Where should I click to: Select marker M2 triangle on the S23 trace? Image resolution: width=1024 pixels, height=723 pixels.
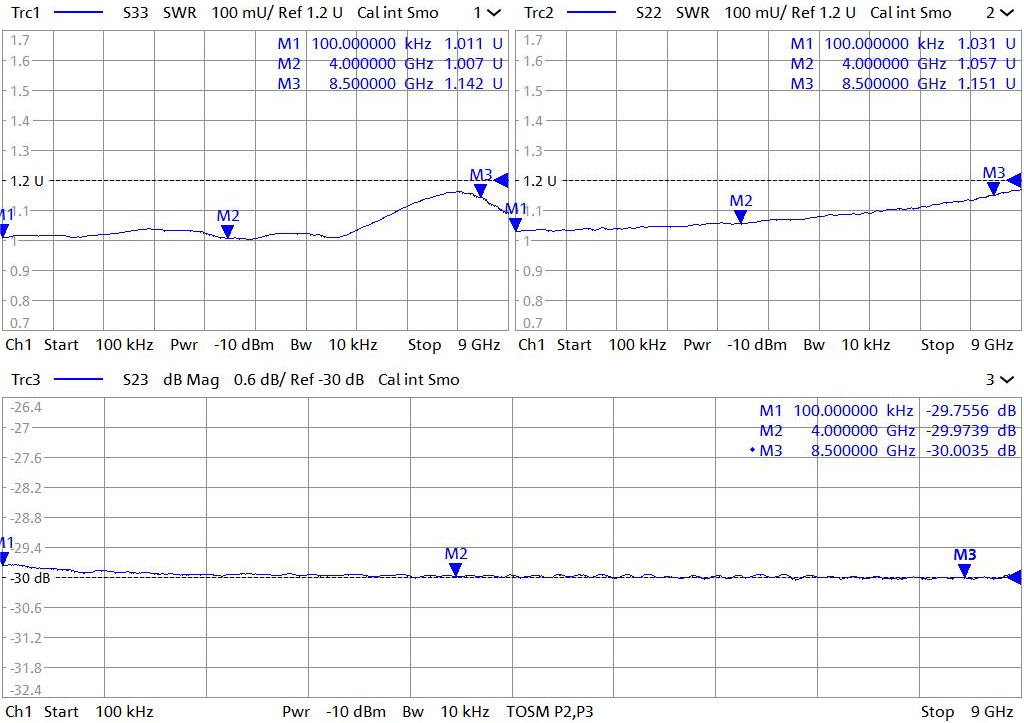click(x=456, y=570)
